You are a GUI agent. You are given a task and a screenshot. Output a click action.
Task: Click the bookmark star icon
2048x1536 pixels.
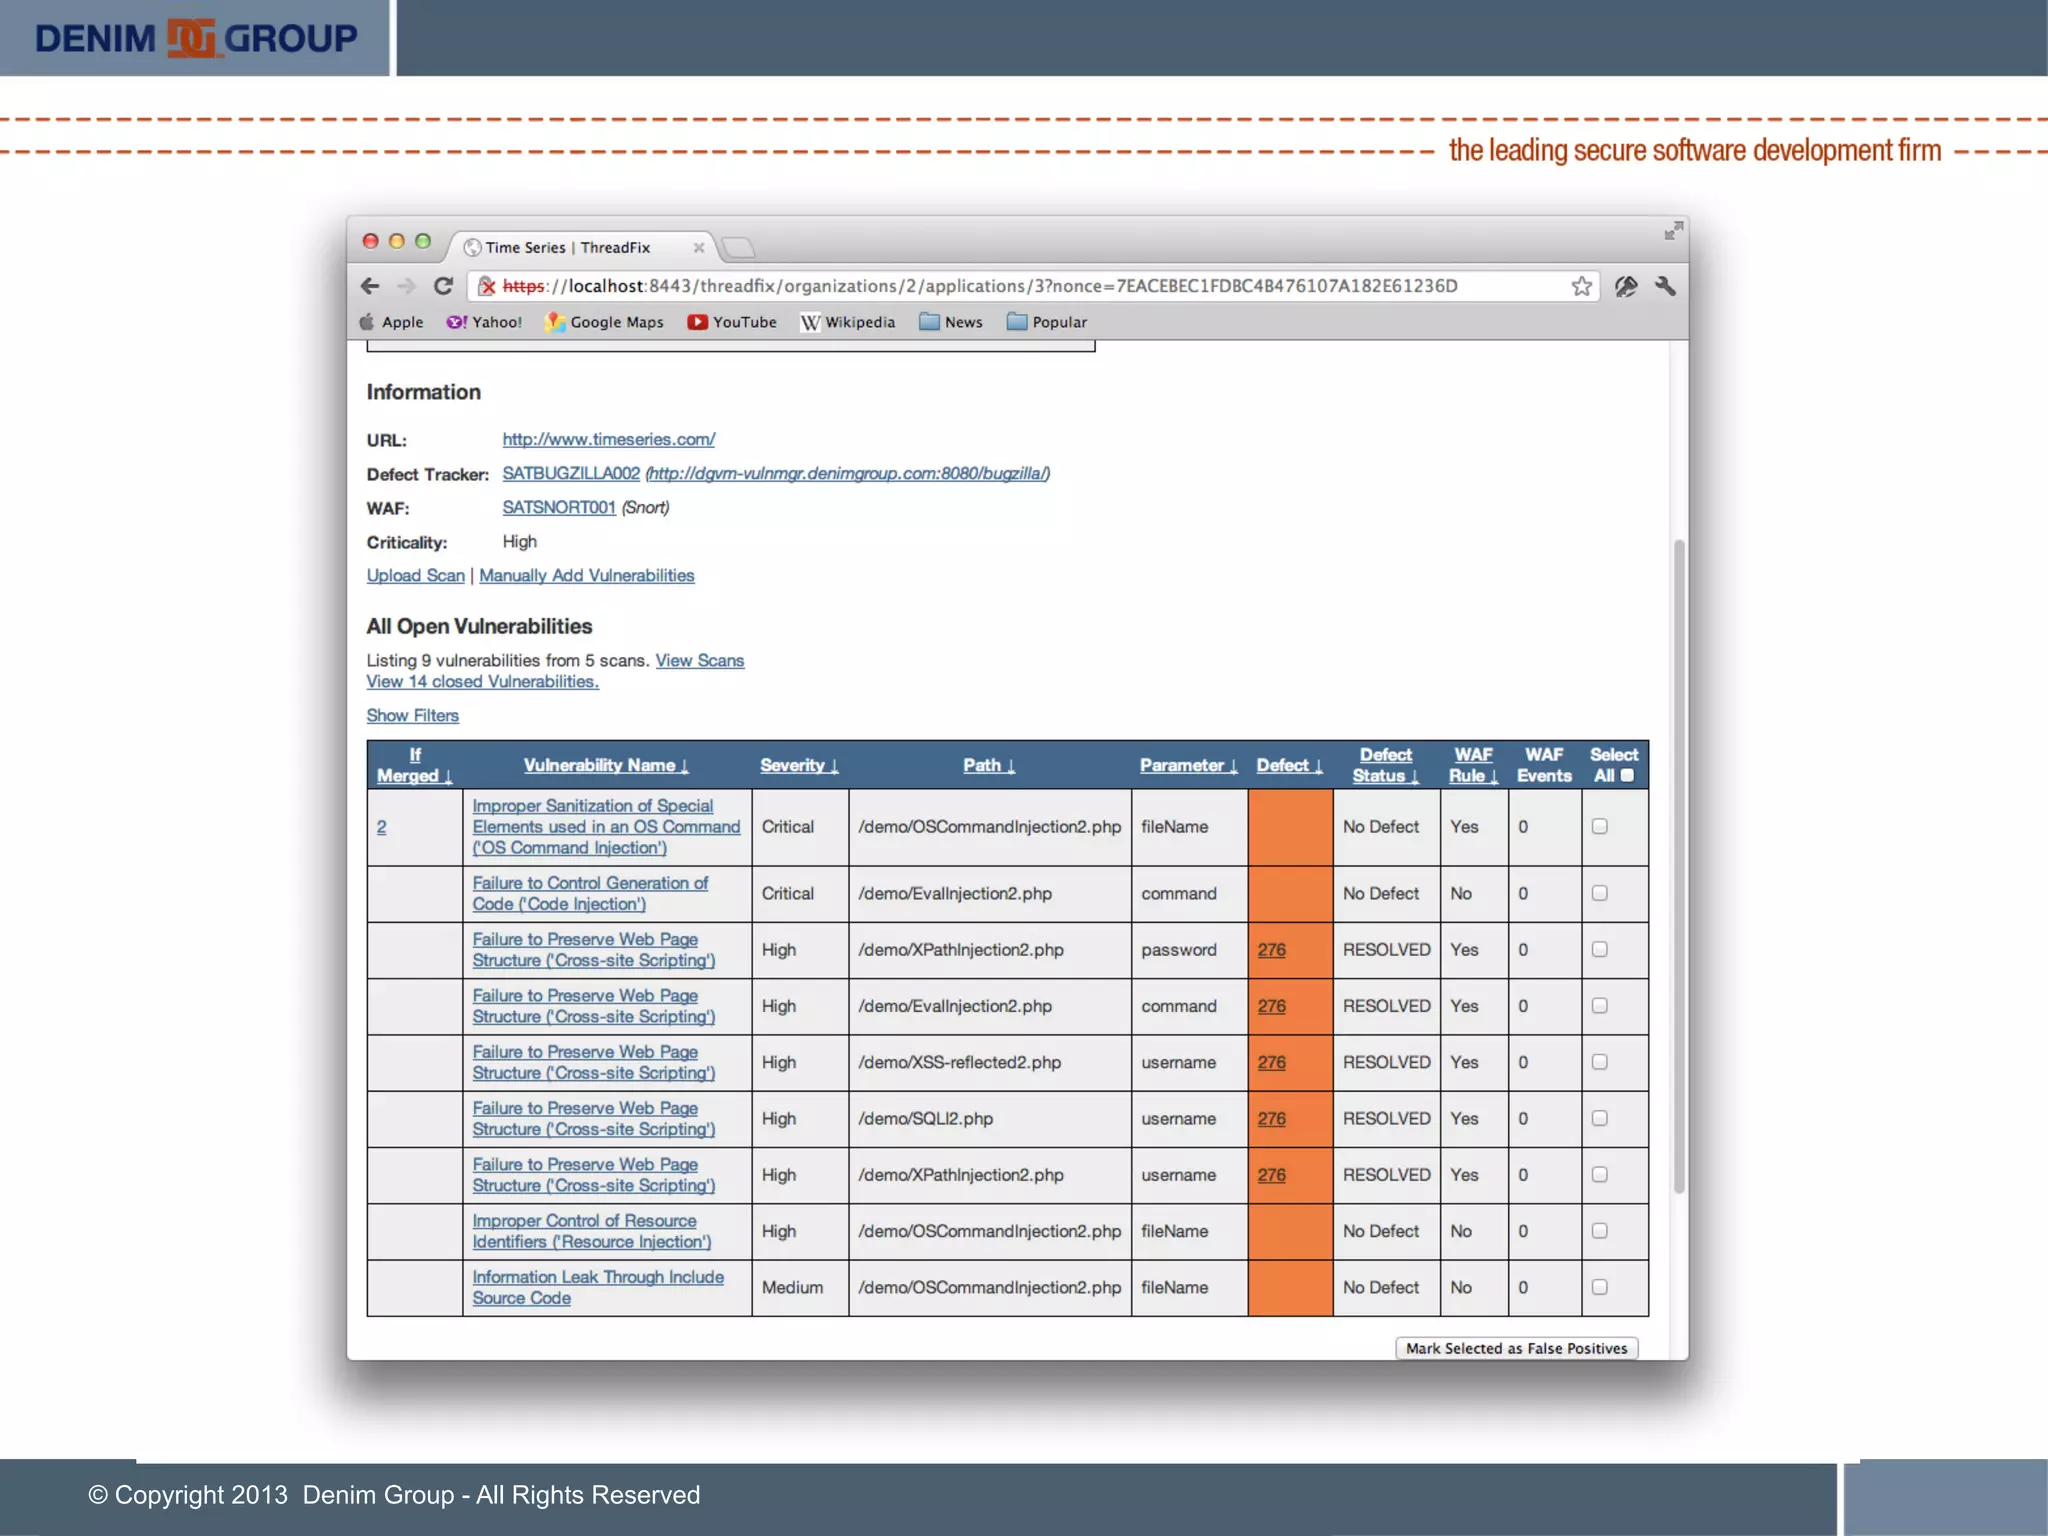click(x=1581, y=287)
